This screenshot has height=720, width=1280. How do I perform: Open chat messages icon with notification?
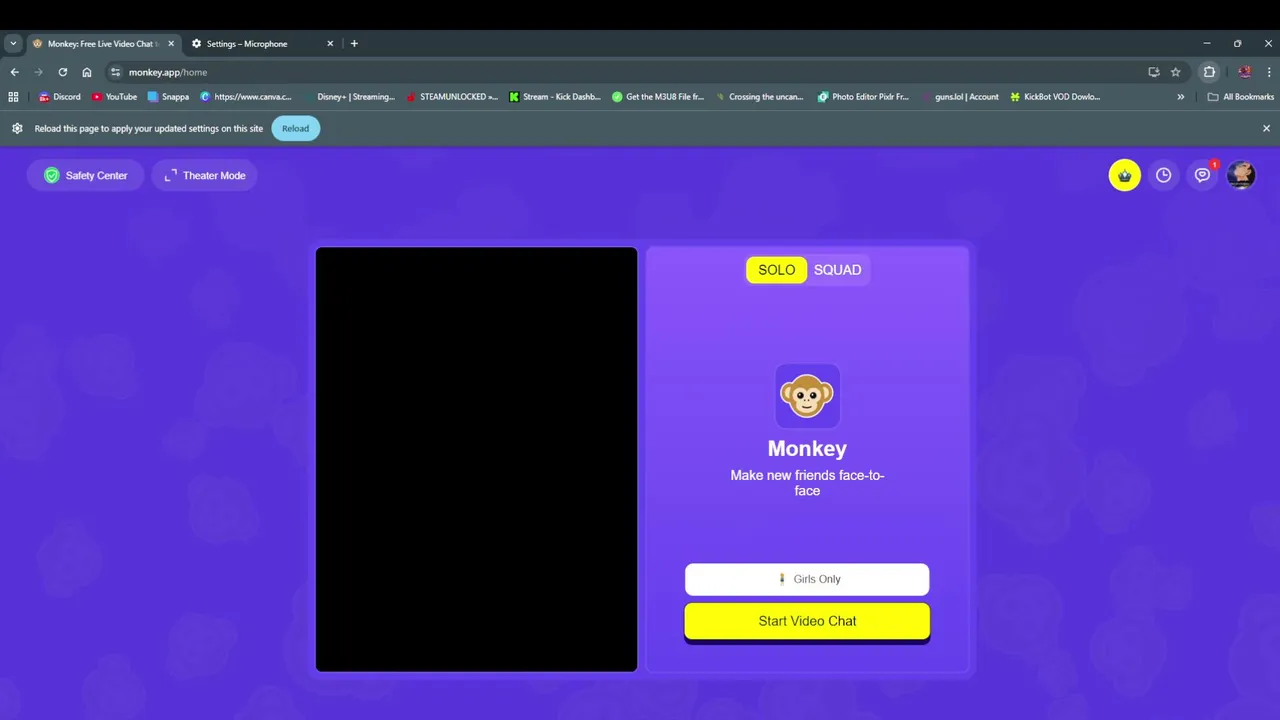click(1203, 175)
